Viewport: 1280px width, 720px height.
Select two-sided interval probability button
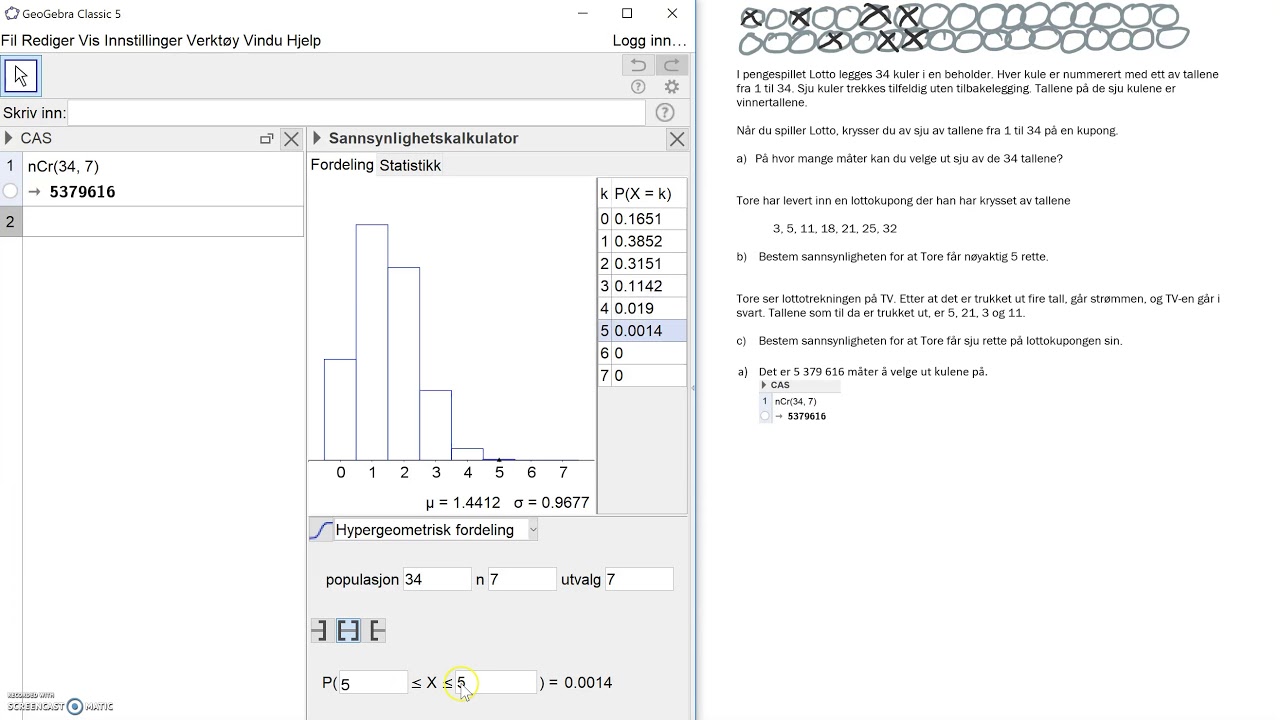pos(348,630)
